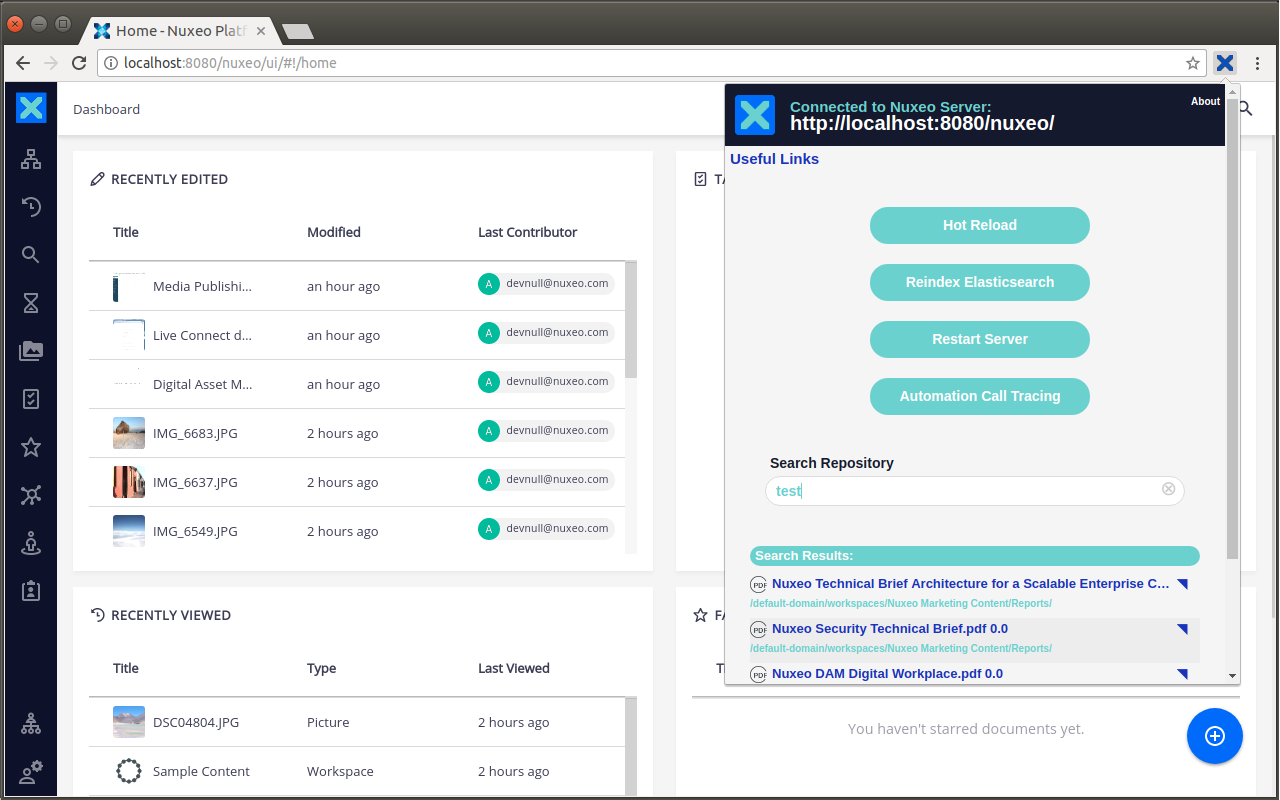Screen dimensions: 1280x800
Task: Click the site info icon in address bar
Action: pos(110,63)
